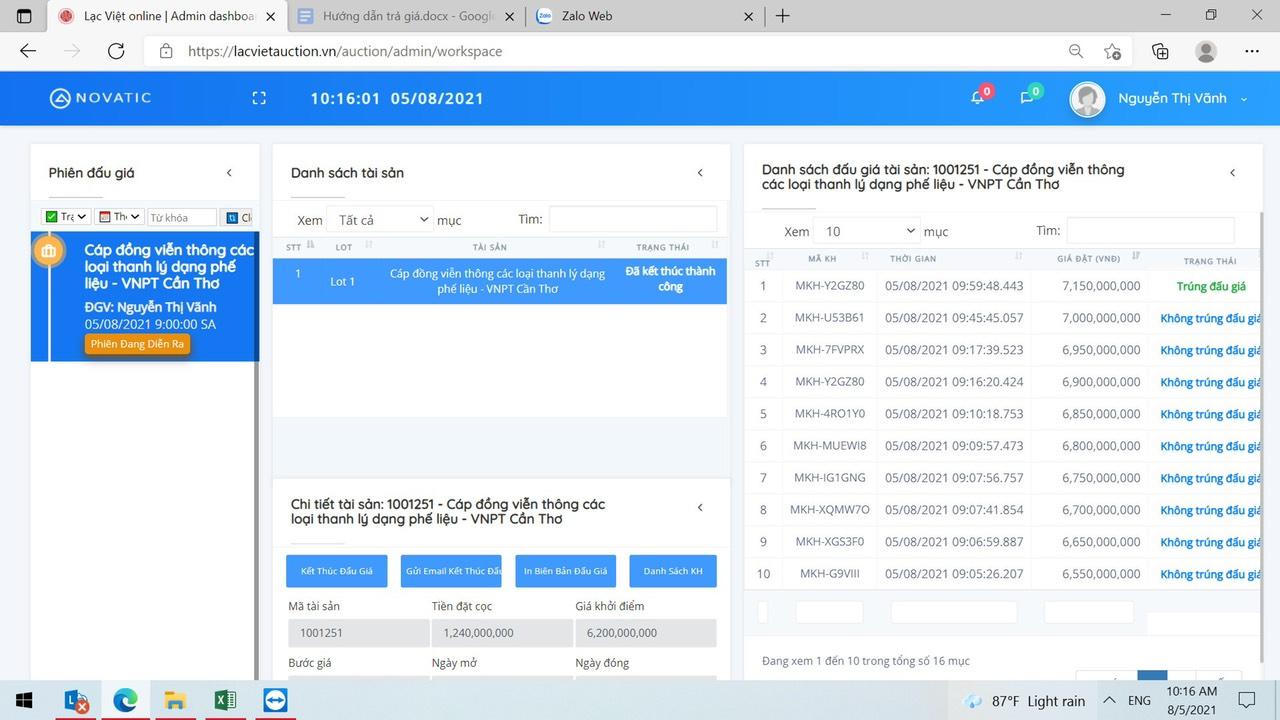
Task: Click the Từ khóa keyword search field
Action: coord(181,217)
